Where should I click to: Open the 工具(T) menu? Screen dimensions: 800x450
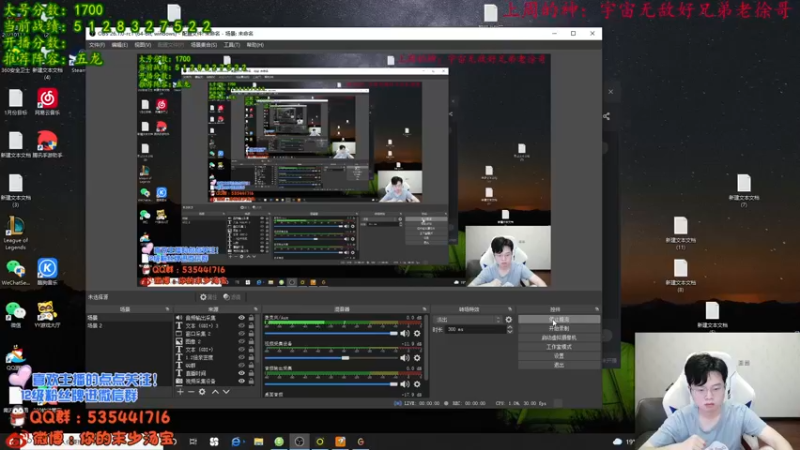232,45
